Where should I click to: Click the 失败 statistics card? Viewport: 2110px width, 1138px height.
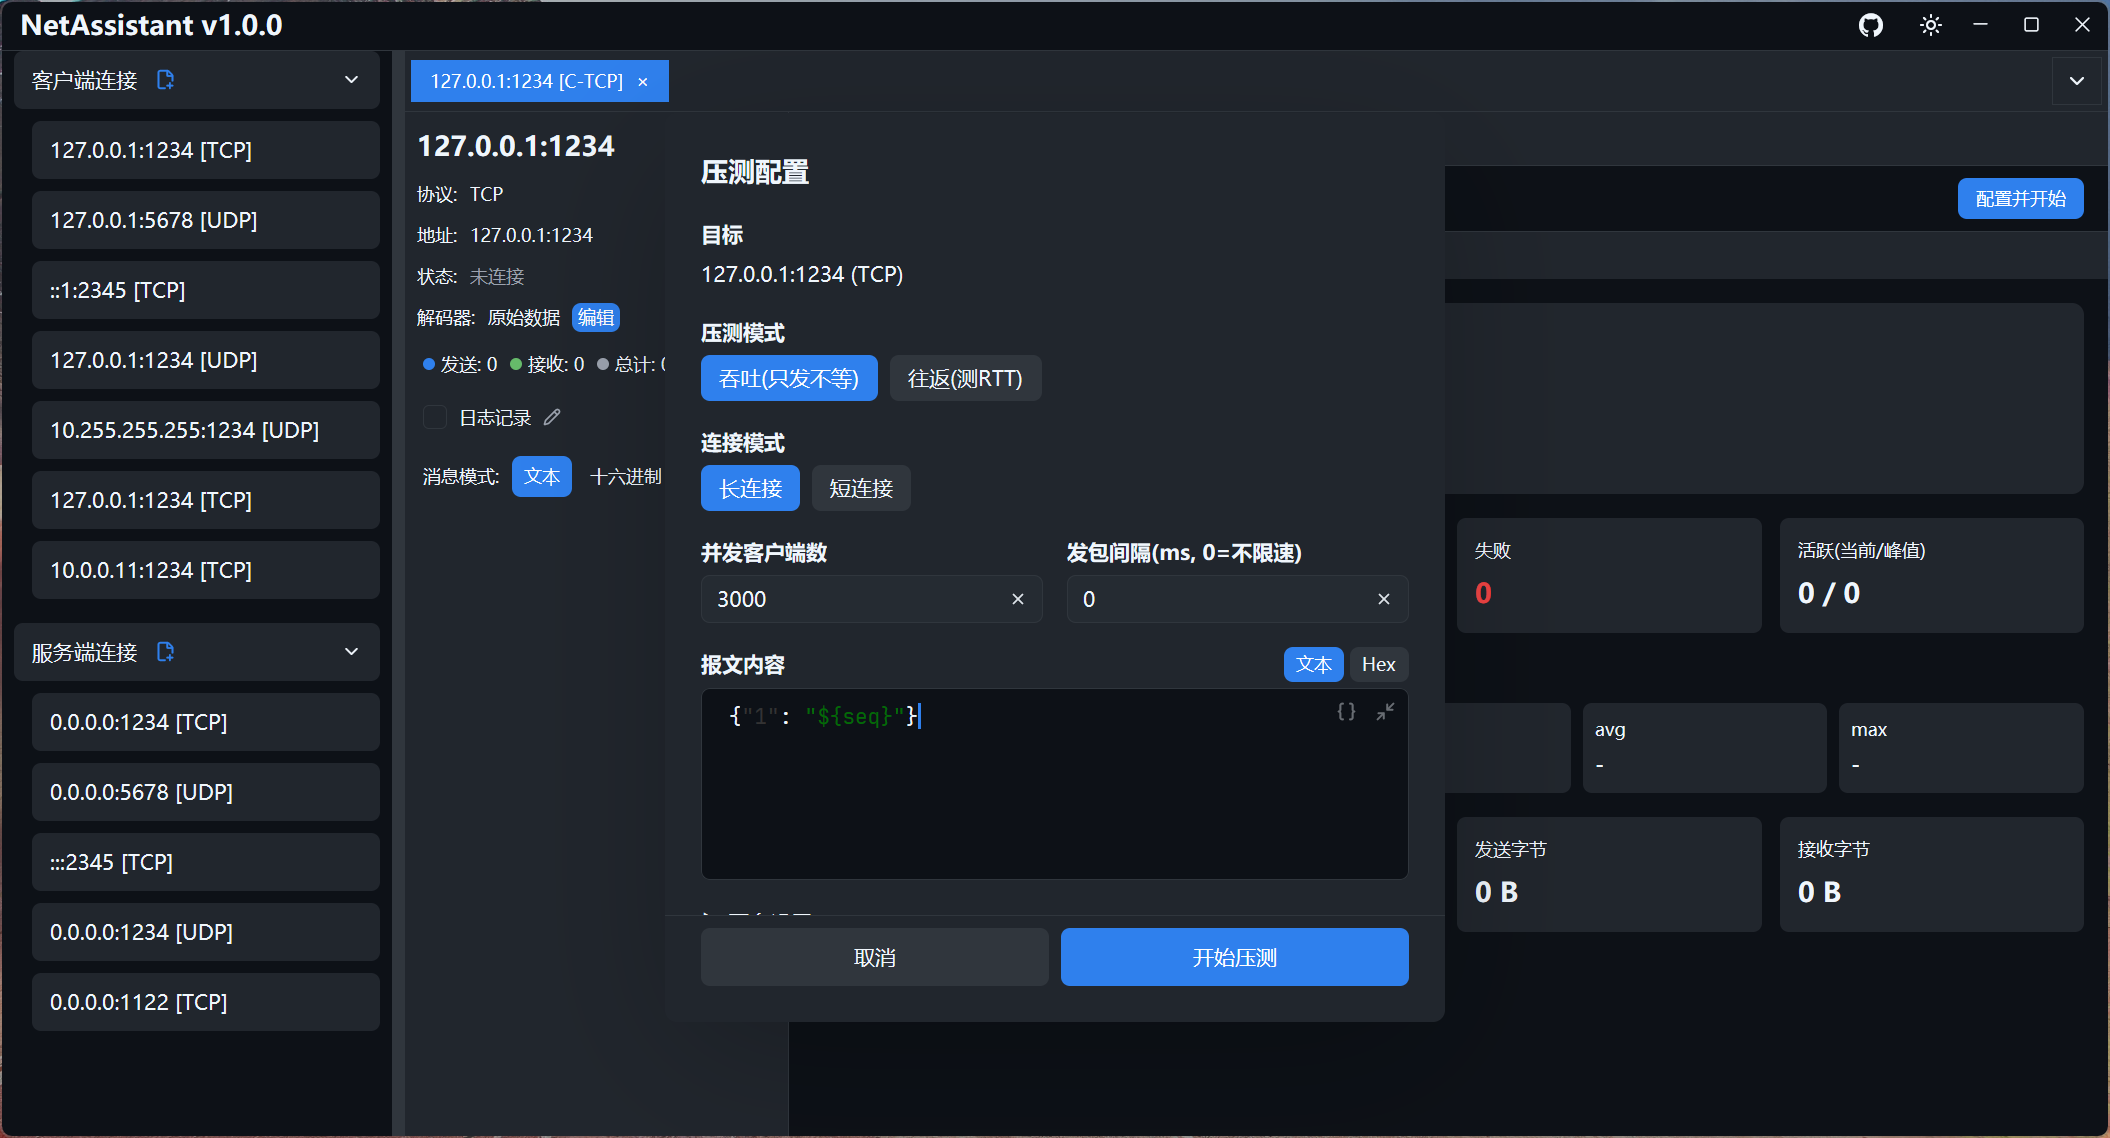[1609, 575]
